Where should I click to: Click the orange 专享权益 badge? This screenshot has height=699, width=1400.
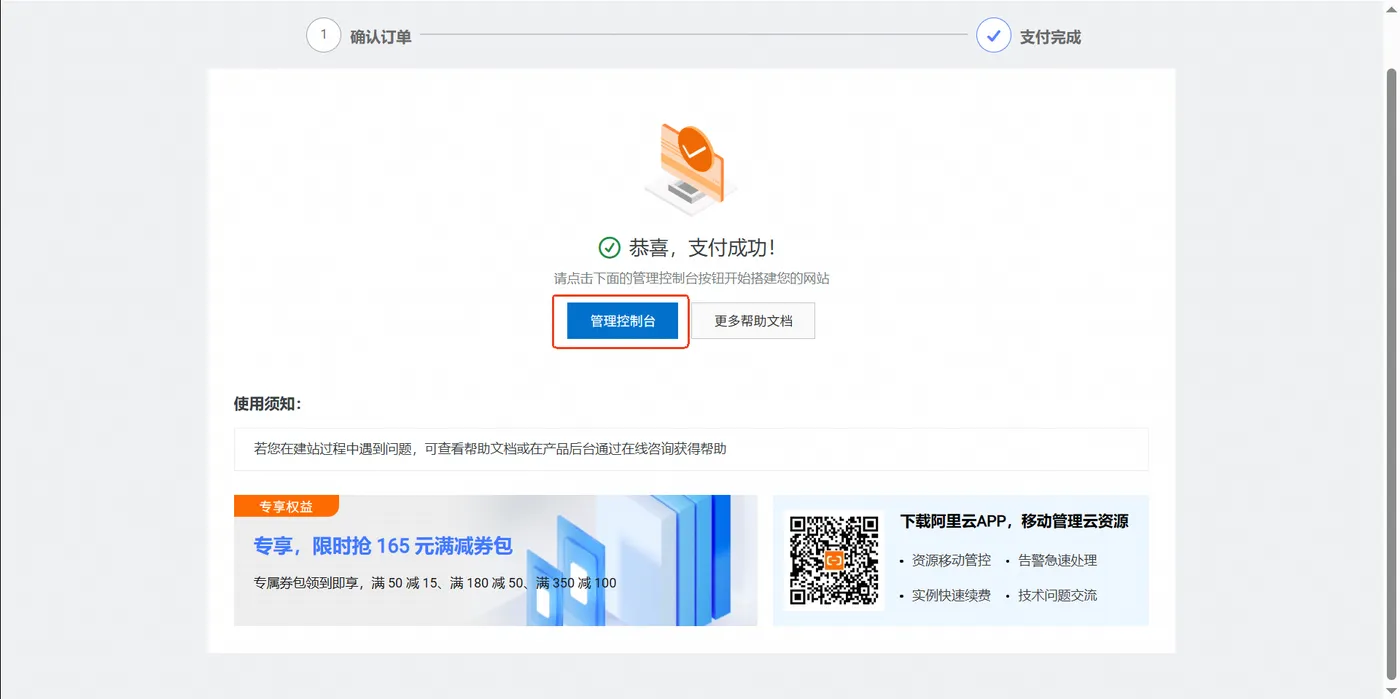tap(285, 506)
